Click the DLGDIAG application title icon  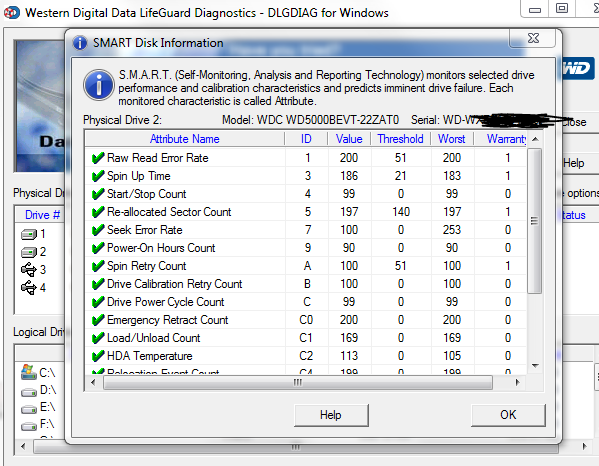click(x=11, y=13)
